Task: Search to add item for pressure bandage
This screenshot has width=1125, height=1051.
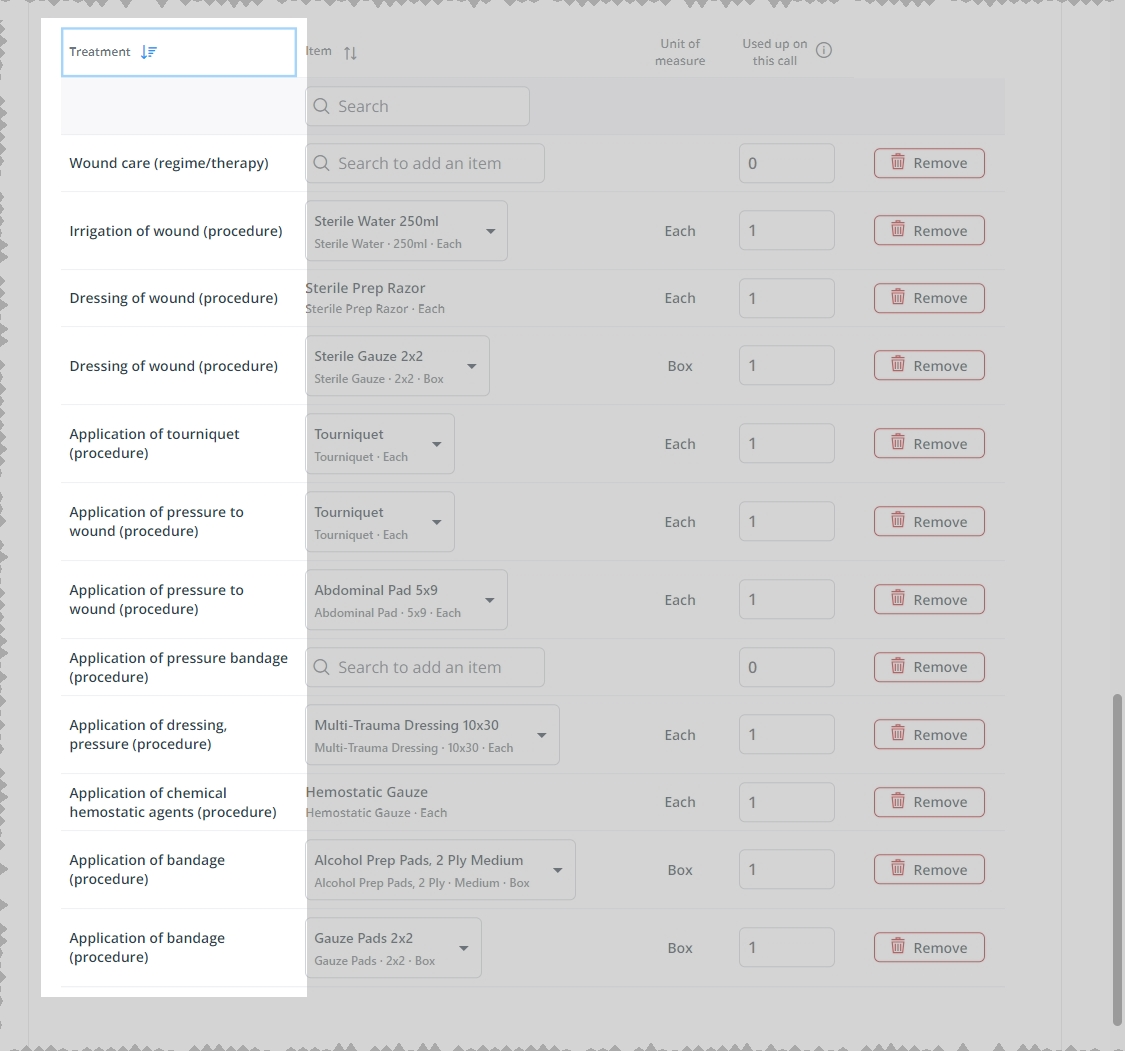Action: click(x=425, y=667)
